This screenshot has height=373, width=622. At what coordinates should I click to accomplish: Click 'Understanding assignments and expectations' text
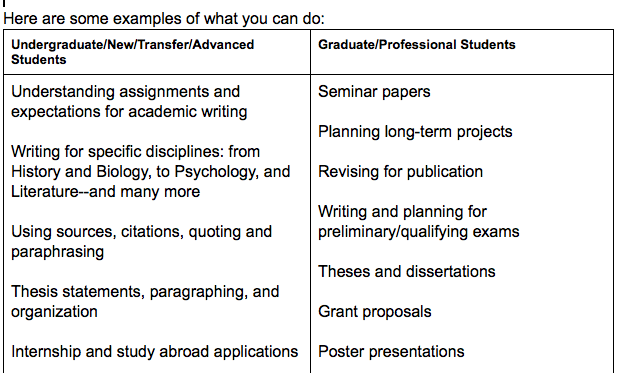tap(129, 102)
